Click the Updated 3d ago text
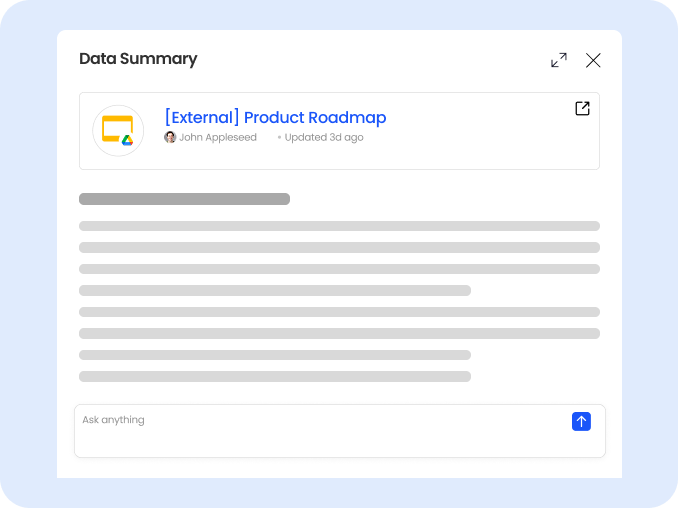Screen dimensions: 678x508 click(324, 137)
